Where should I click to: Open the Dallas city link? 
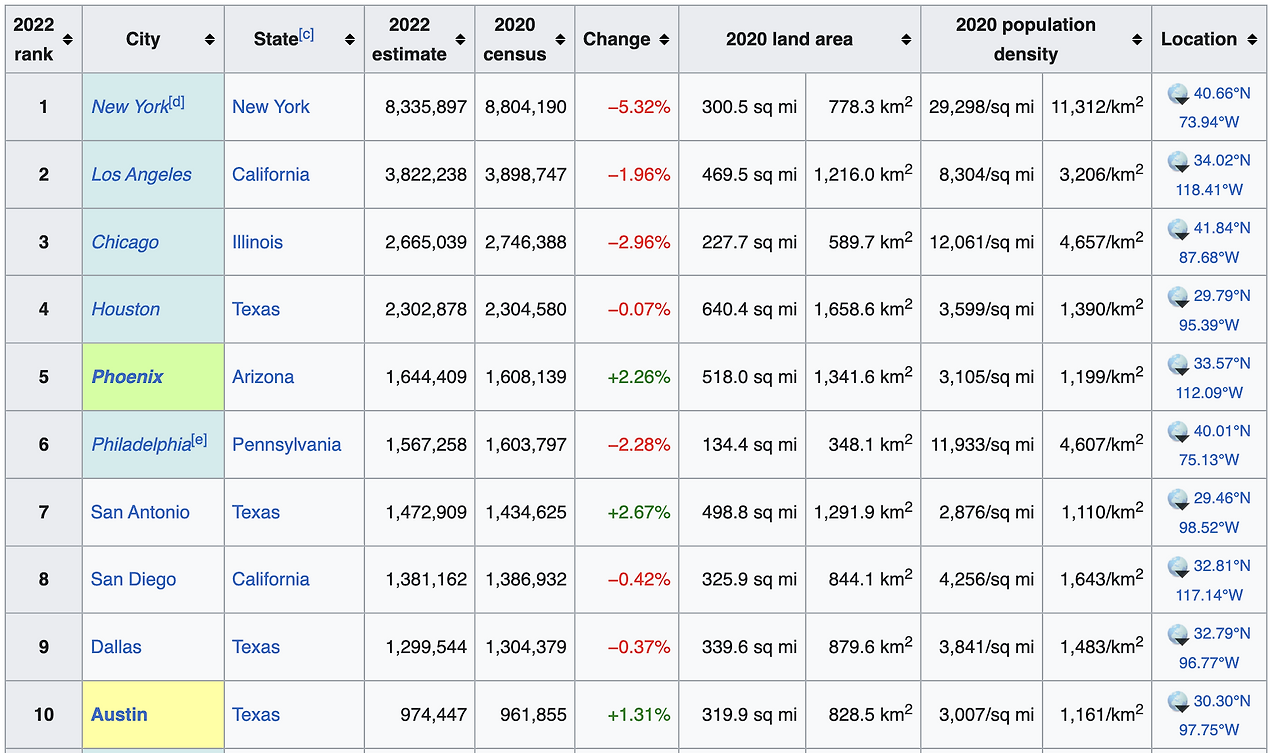pyautogui.click(x=116, y=647)
